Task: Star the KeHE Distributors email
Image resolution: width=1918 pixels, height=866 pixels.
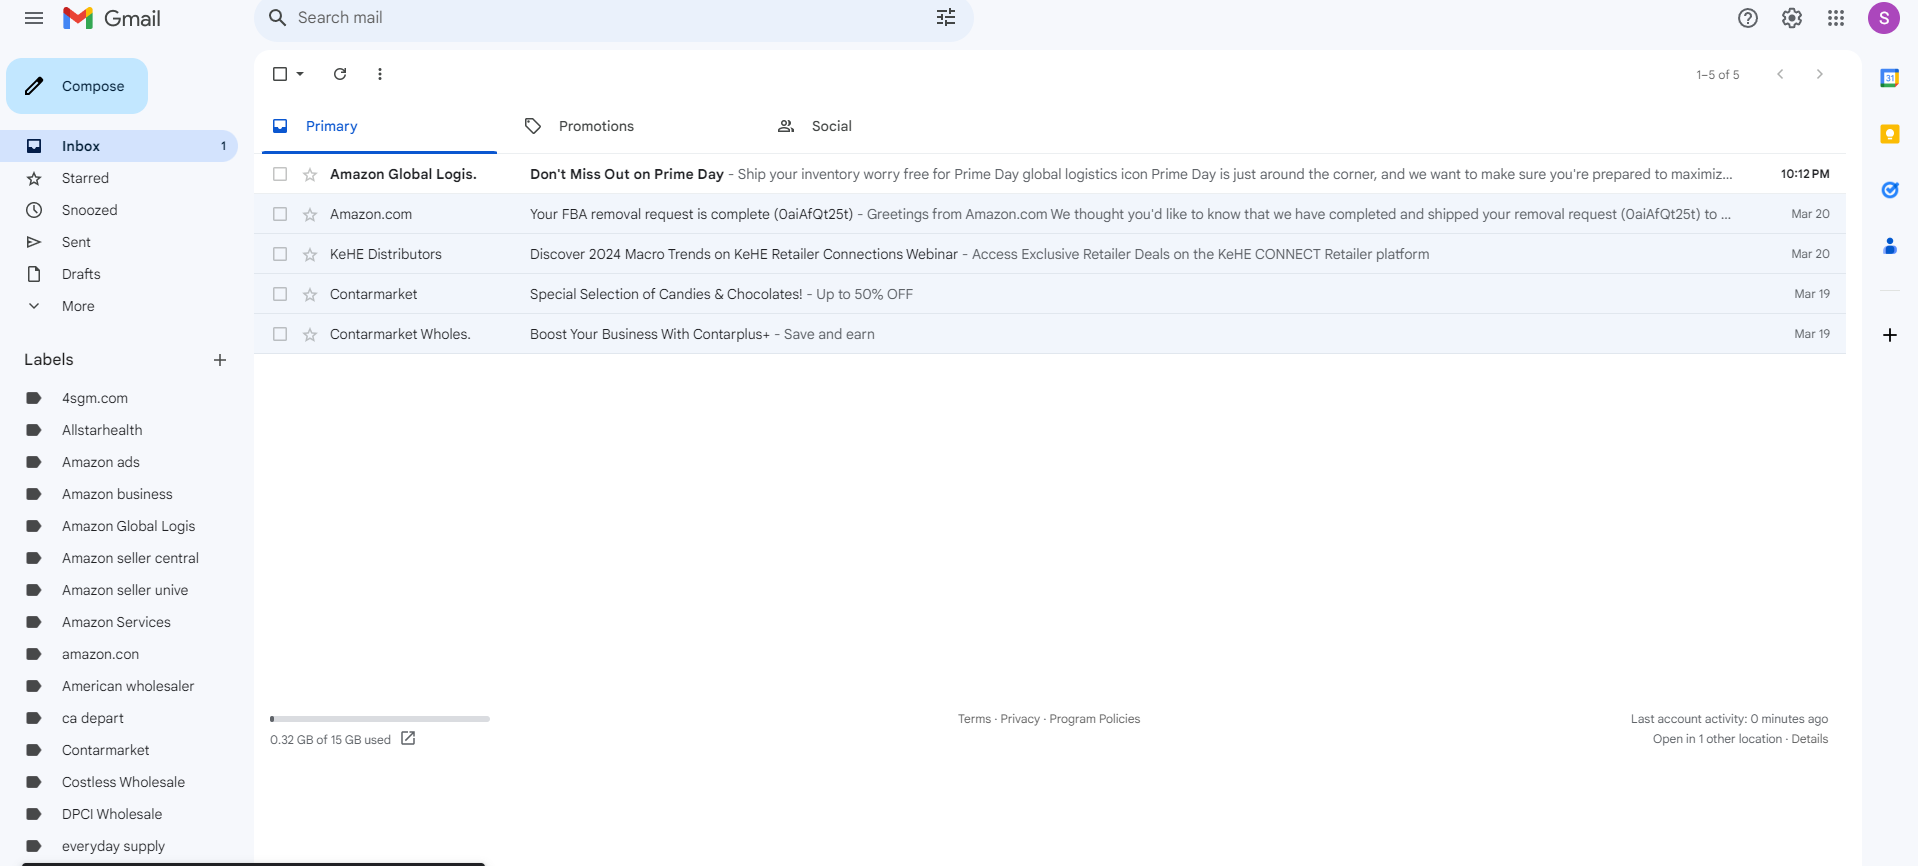Action: point(310,255)
